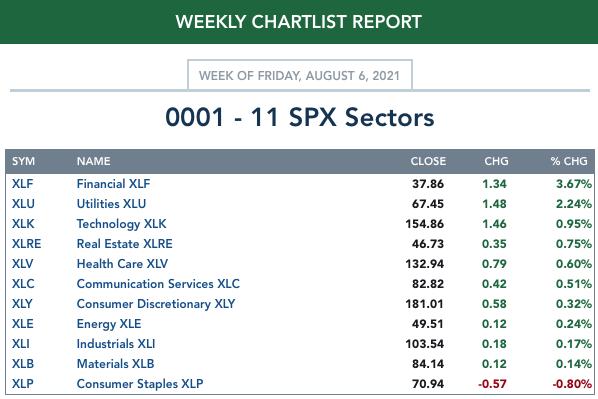Open the Financial XLF chart link

click(x=113, y=184)
